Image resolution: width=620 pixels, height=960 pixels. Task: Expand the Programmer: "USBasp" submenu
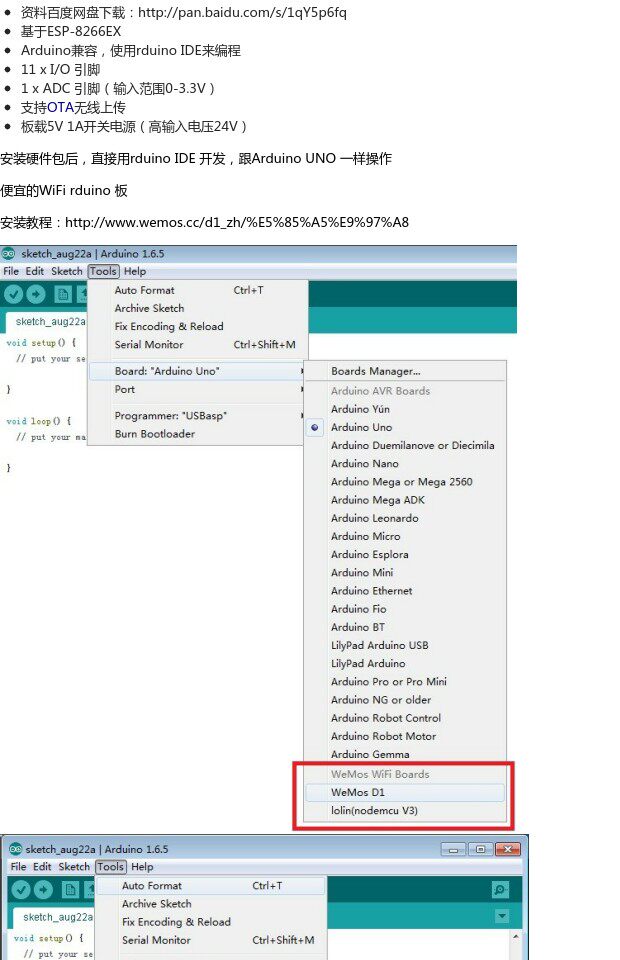pyautogui.click(x=197, y=416)
